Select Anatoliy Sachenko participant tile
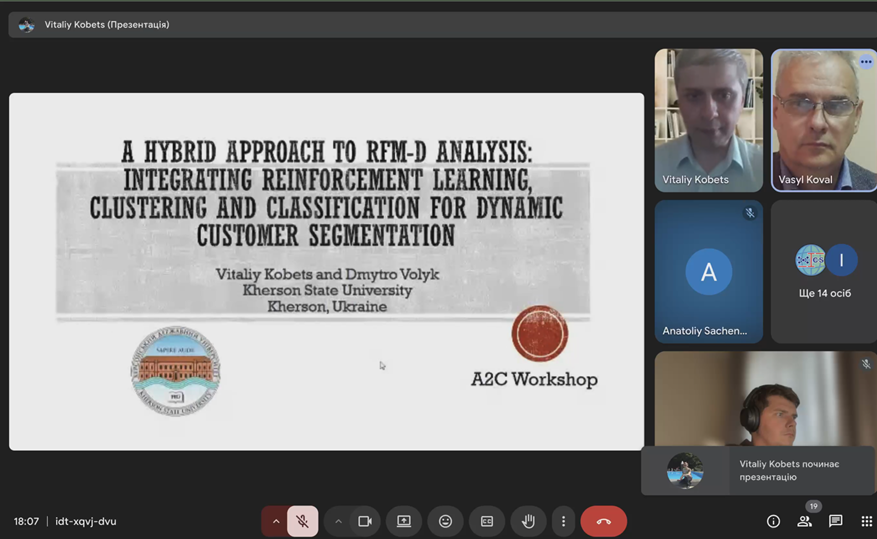The image size is (877, 539). pyautogui.click(x=708, y=271)
